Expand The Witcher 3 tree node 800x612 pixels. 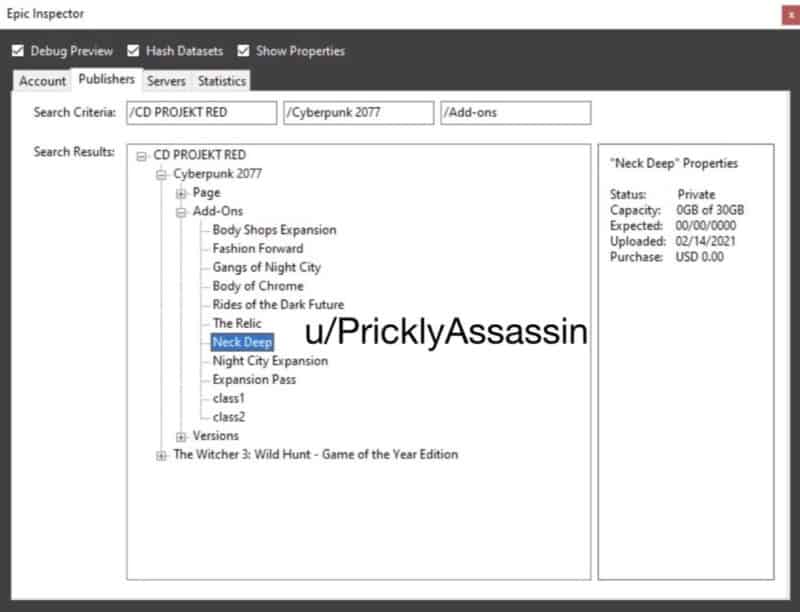[162, 455]
